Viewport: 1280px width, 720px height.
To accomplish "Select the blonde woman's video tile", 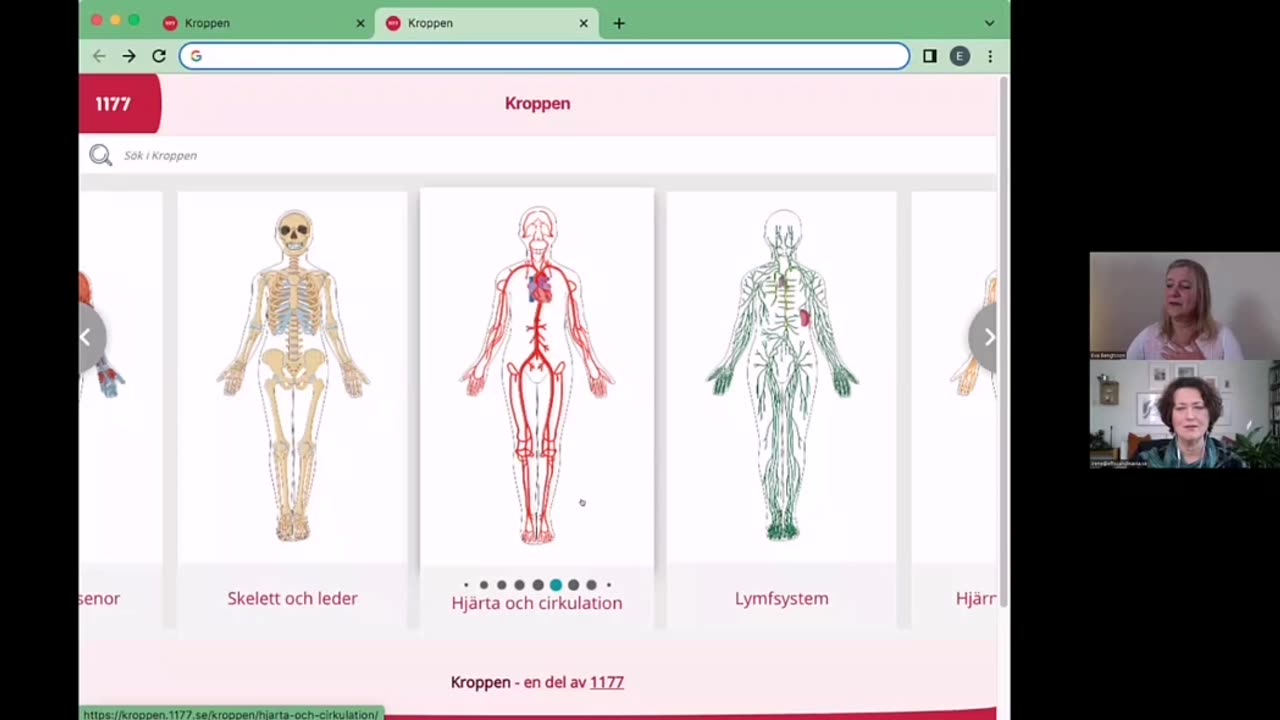I will coord(1184,306).
